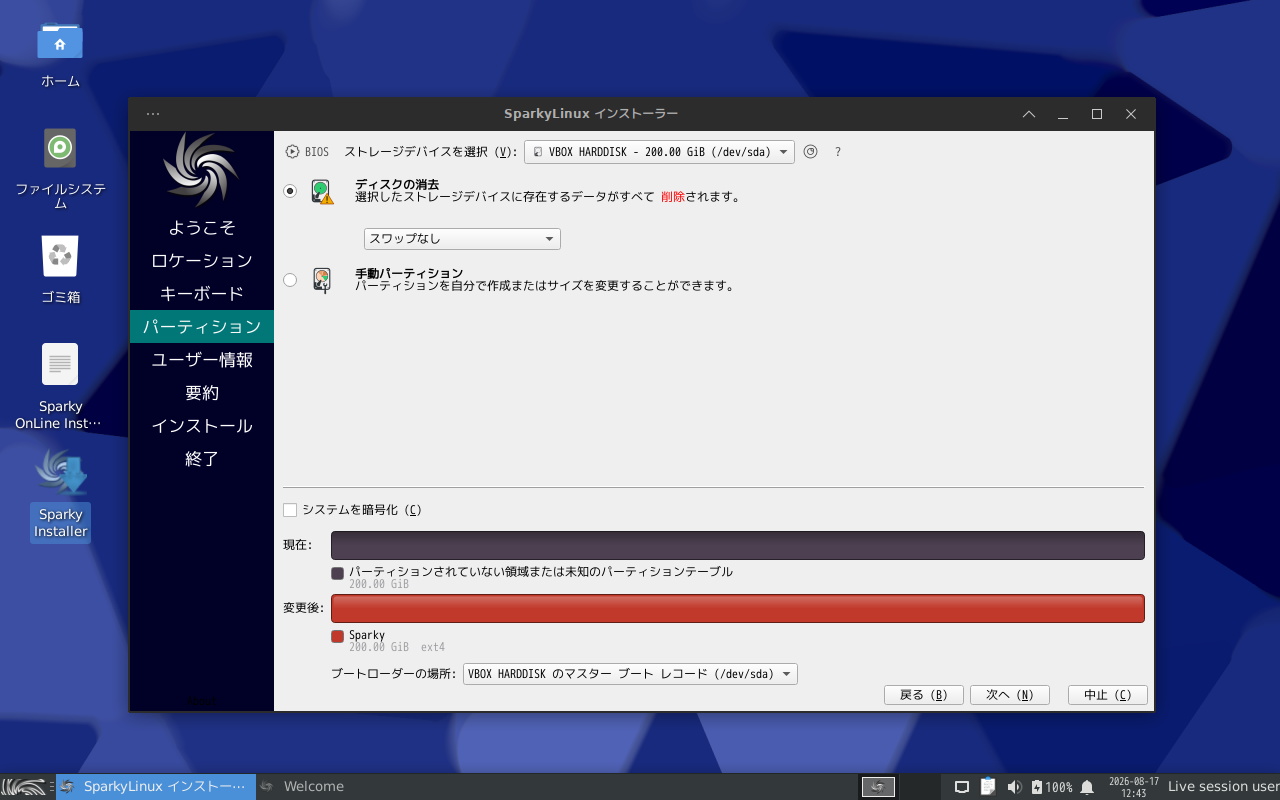
Task: Enable the システムを暗号化 checkbox
Action: point(290,510)
